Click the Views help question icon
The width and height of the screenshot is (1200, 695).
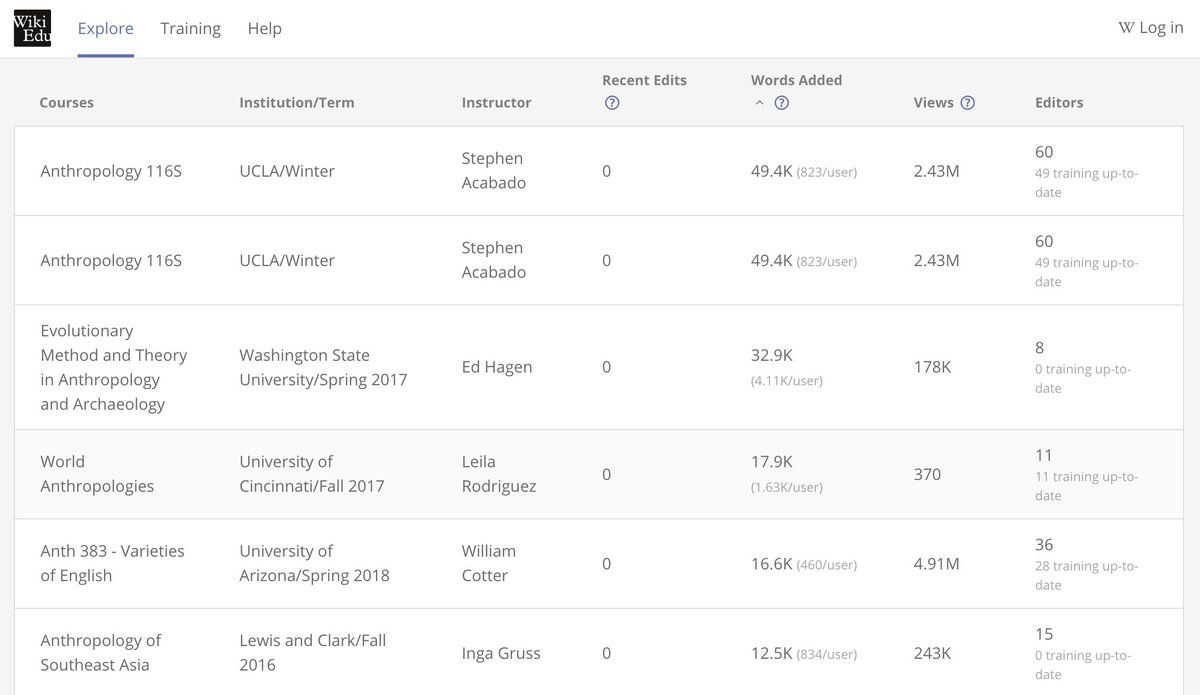click(967, 103)
